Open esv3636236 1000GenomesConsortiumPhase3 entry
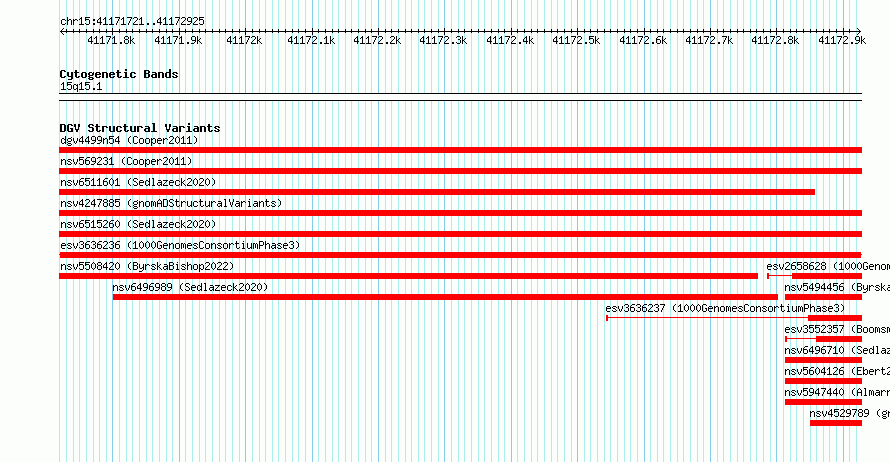This screenshot has width=890, height=462. pyautogui.click(x=180, y=246)
